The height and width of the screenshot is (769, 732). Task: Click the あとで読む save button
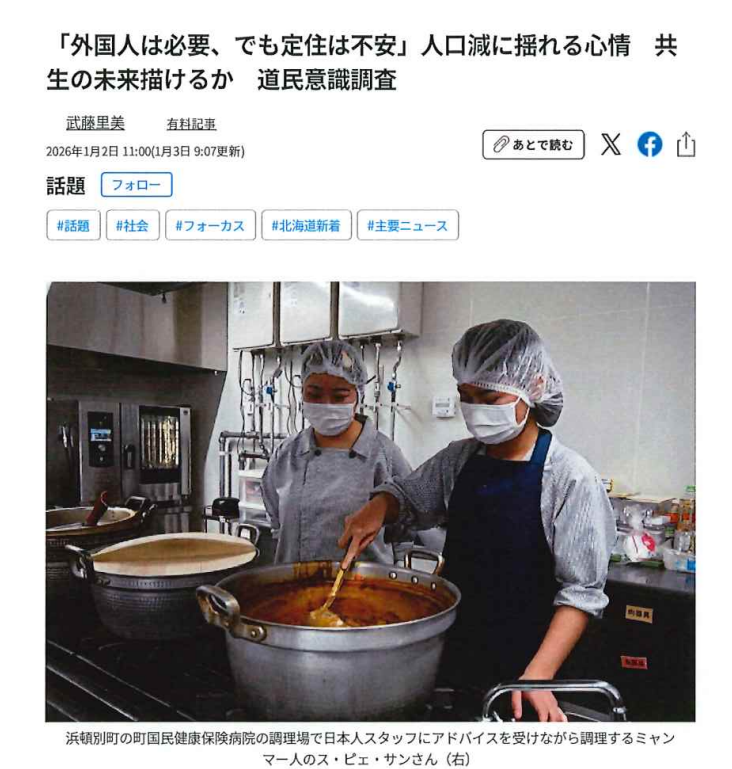pos(533,145)
